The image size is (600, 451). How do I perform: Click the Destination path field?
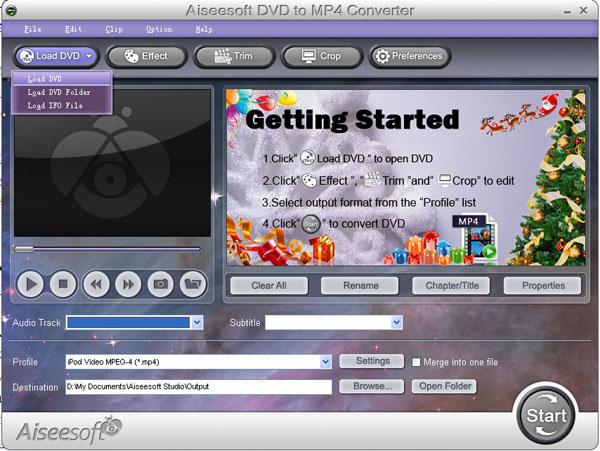[x=199, y=387]
